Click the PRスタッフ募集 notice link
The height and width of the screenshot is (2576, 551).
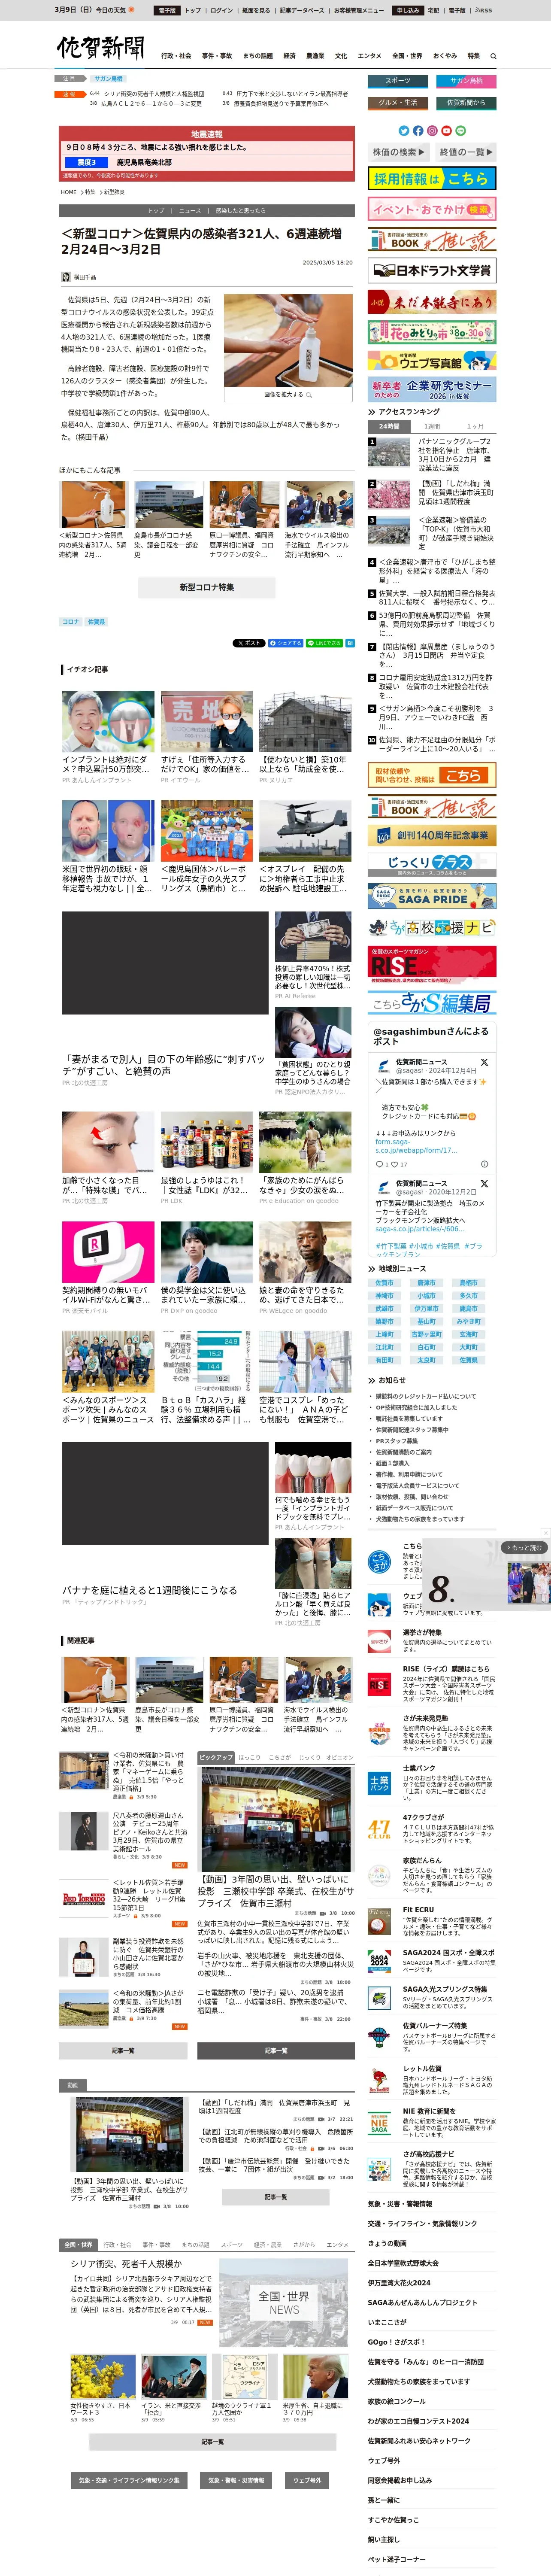(x=397, y=1441)
